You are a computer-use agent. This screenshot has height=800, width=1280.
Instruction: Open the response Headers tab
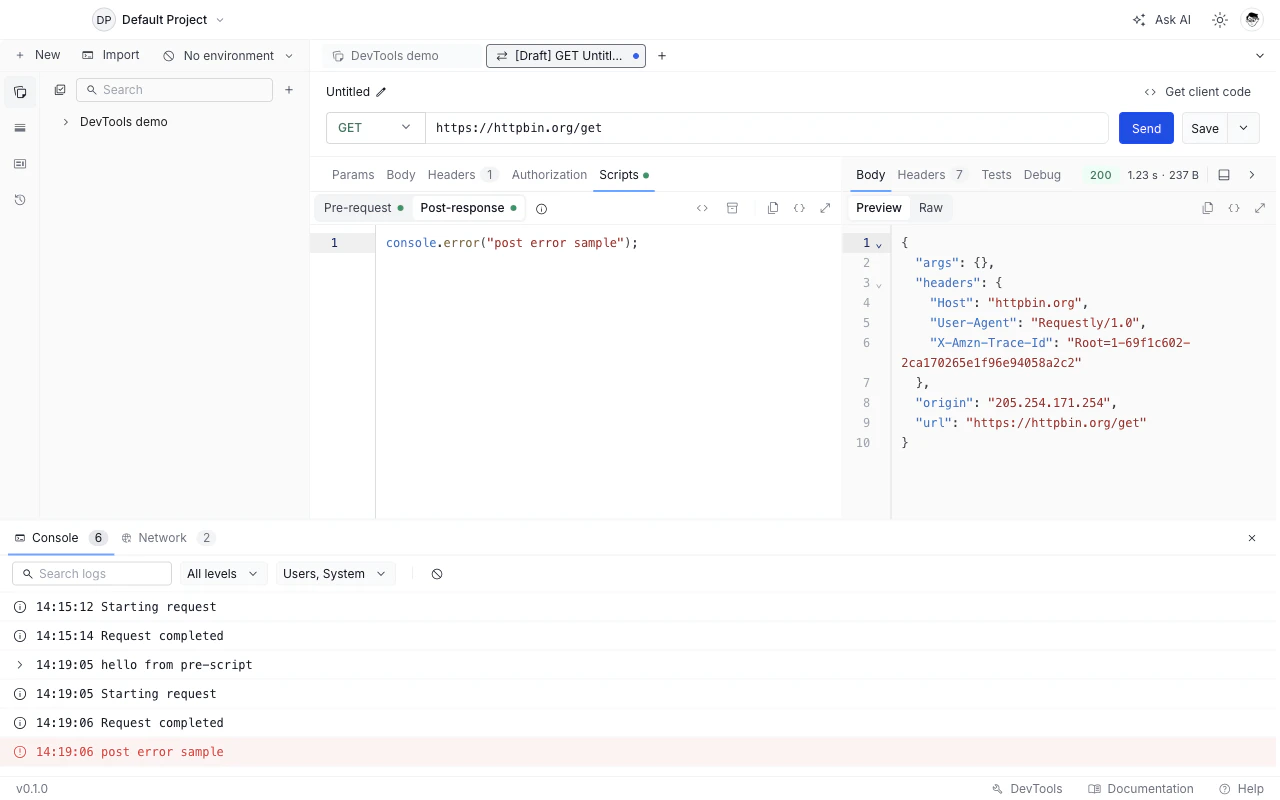931,175
